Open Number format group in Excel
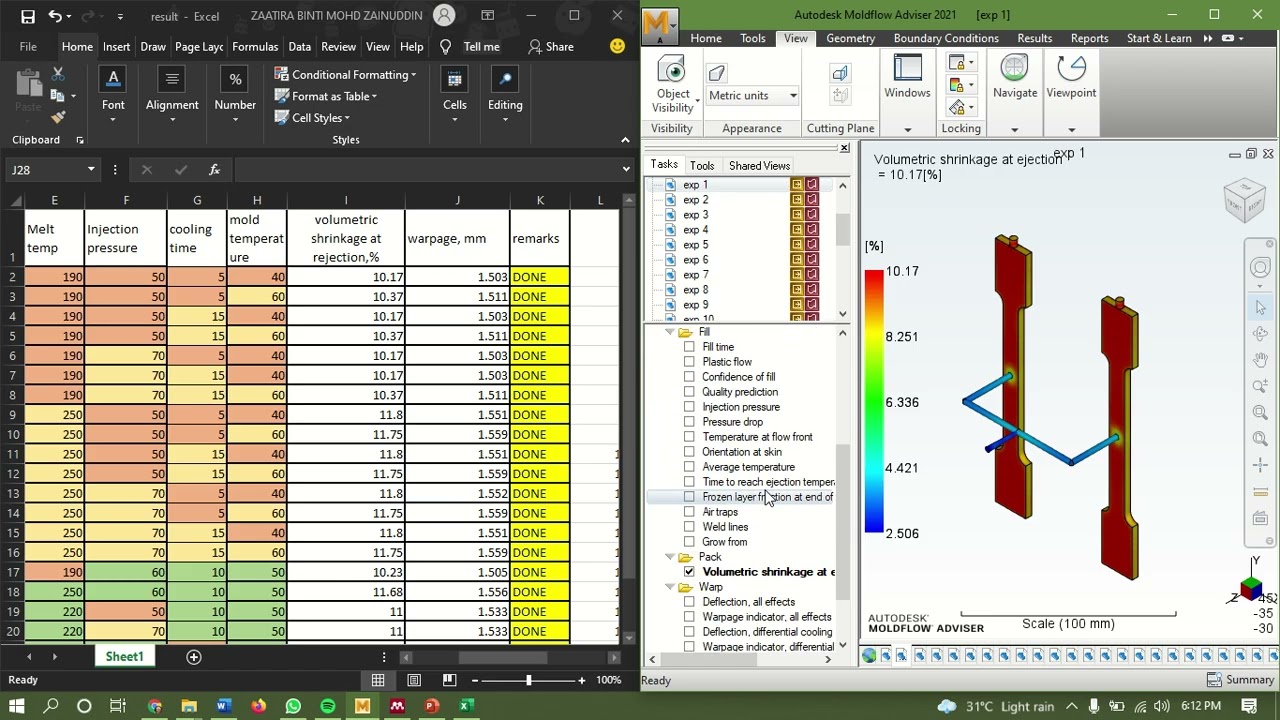This screenshot has width=1280, height=720. 235,95
